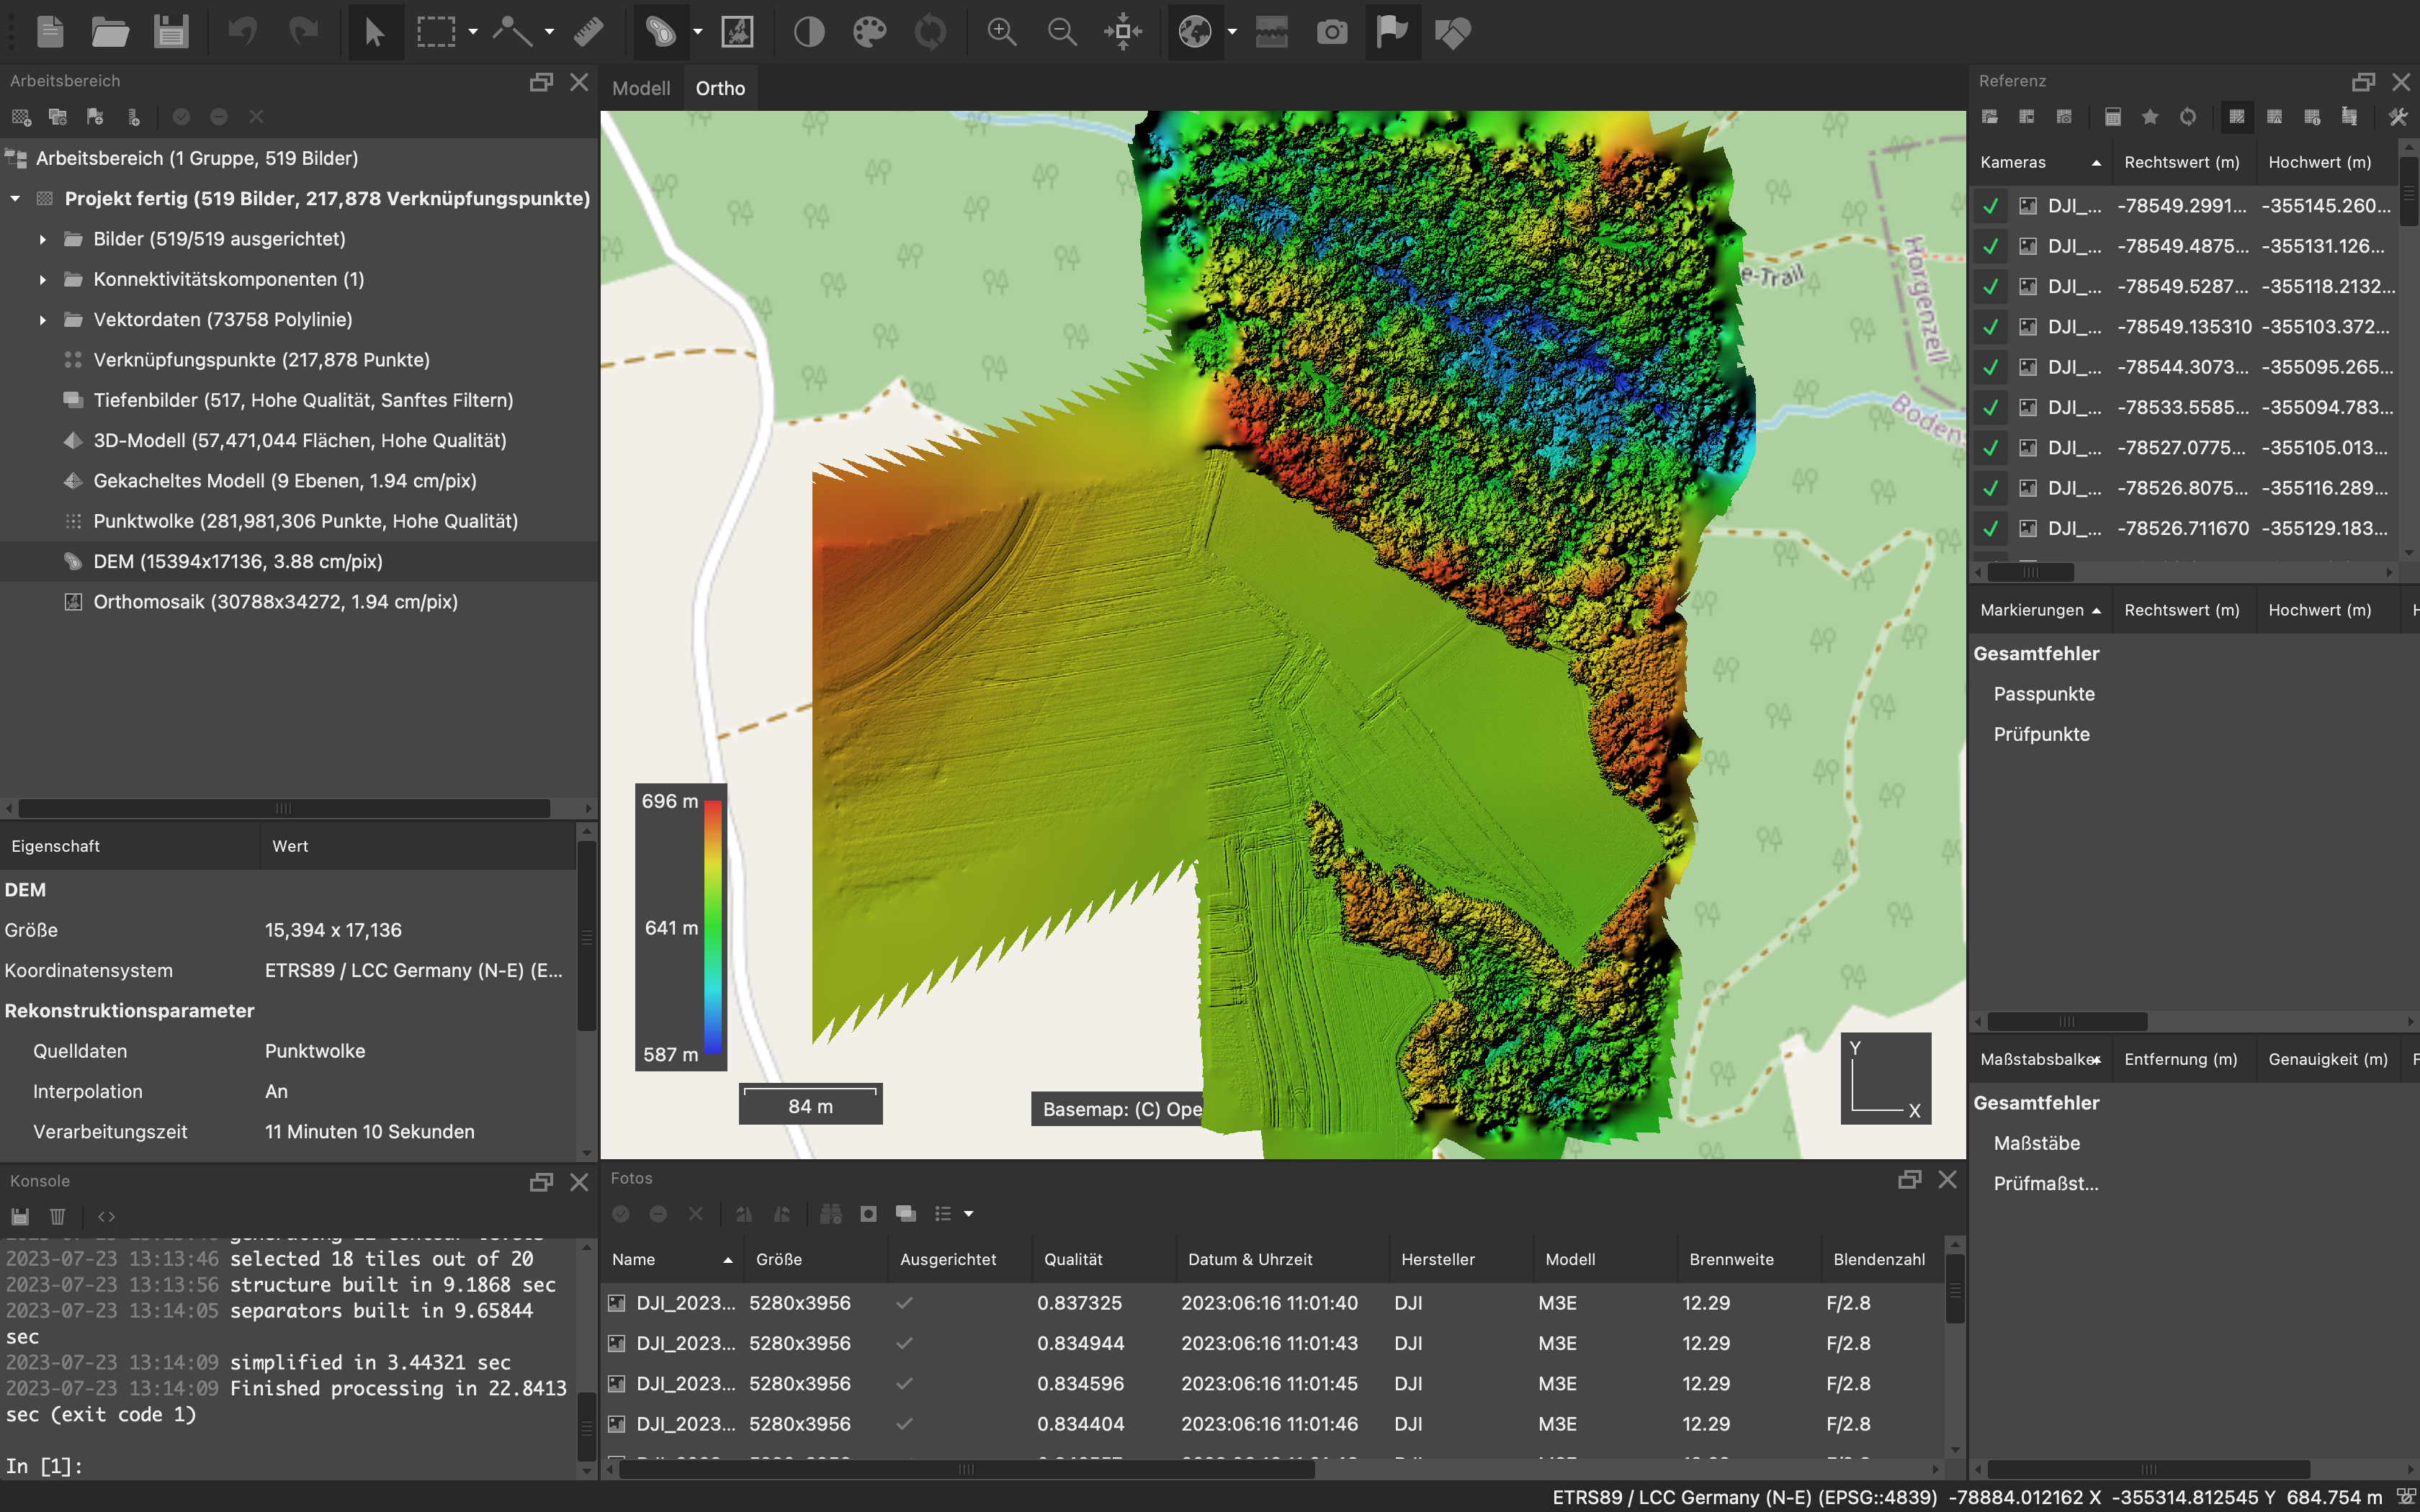Toggle the Show markers flag icon
The height and width of the screenshot is (1512, 2420).
click(1391, 32)
